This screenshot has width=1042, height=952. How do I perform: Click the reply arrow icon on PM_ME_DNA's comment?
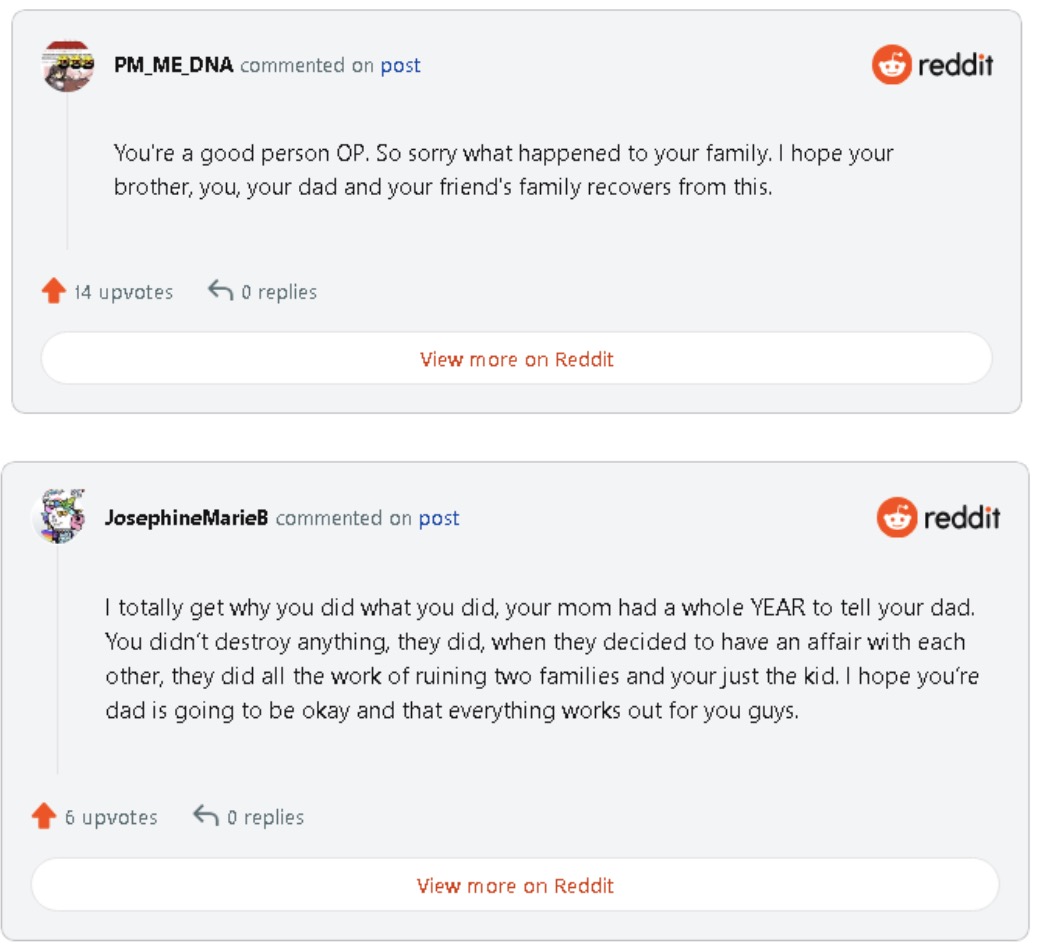click(220, 290)
